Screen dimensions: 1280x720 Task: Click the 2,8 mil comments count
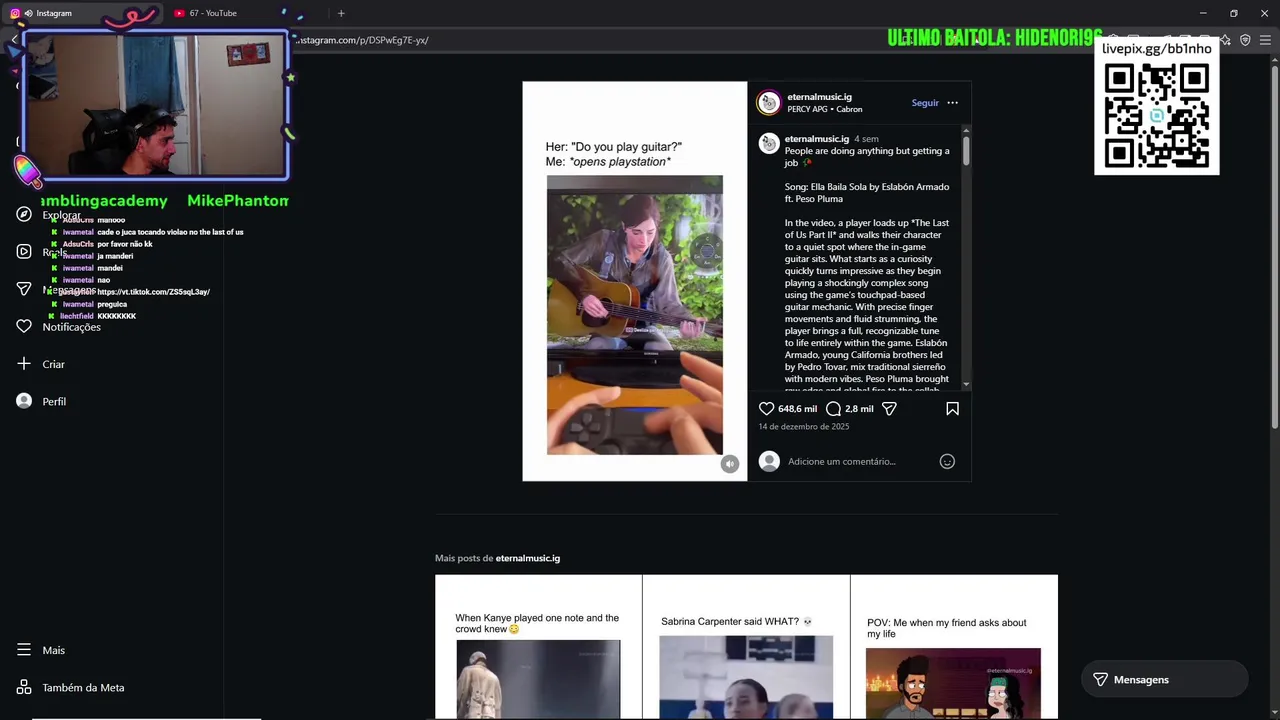pyautogui.click(x=859, y=409)
